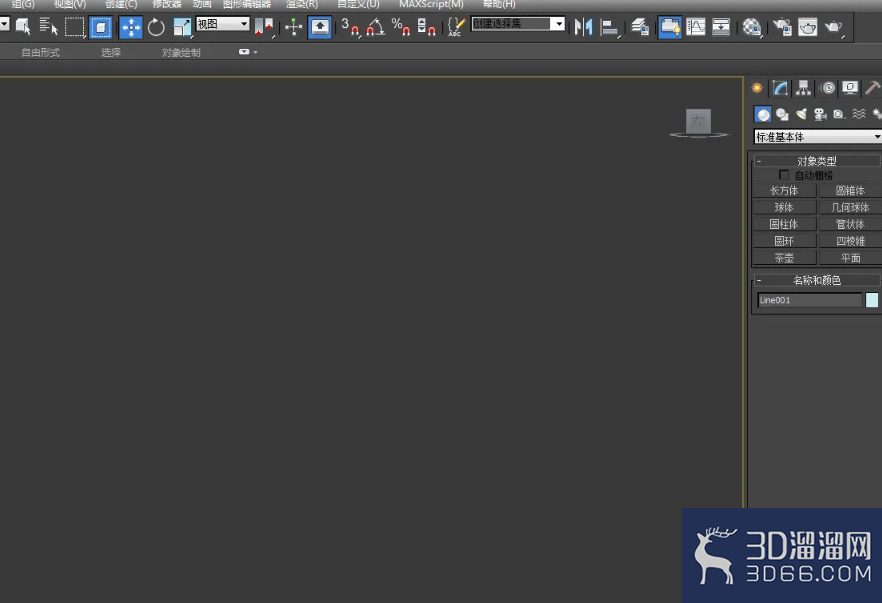Activate the Select and Scale tool
This screenshot has height=603, width=882.
(182, 27)
